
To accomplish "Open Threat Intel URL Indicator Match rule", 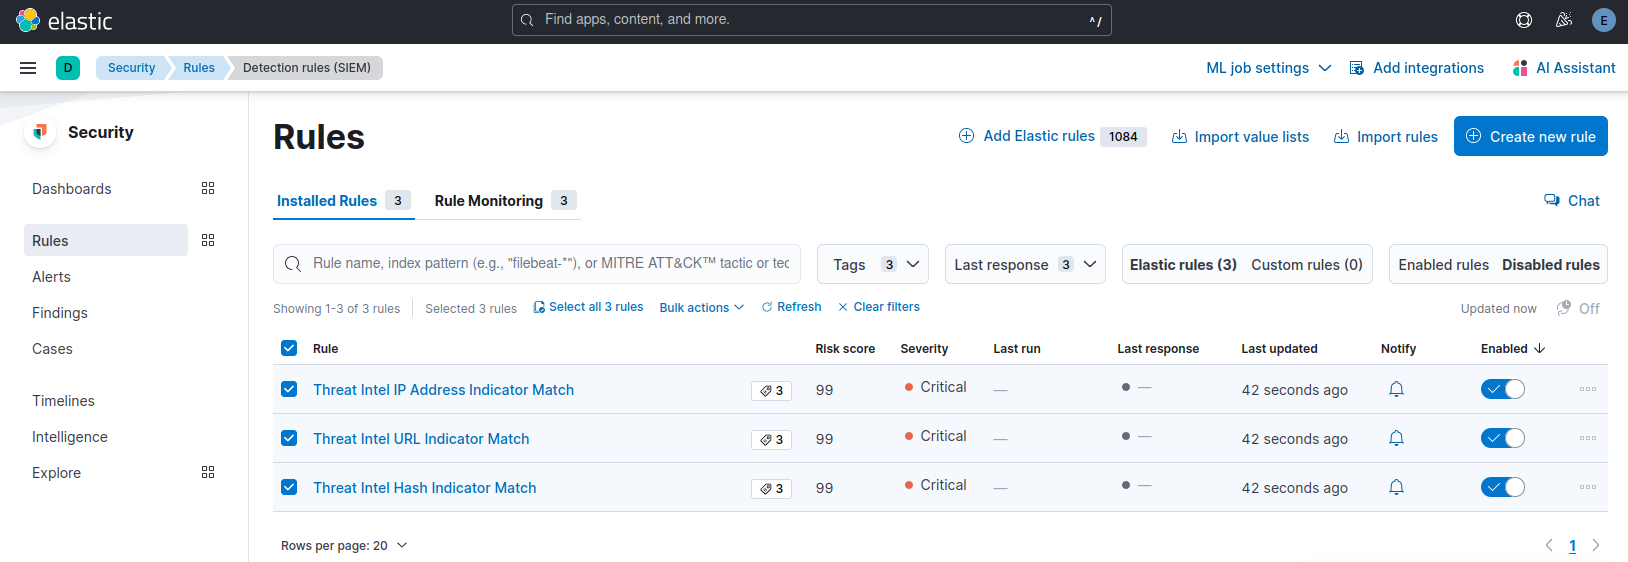I will [x=421, y=439].
